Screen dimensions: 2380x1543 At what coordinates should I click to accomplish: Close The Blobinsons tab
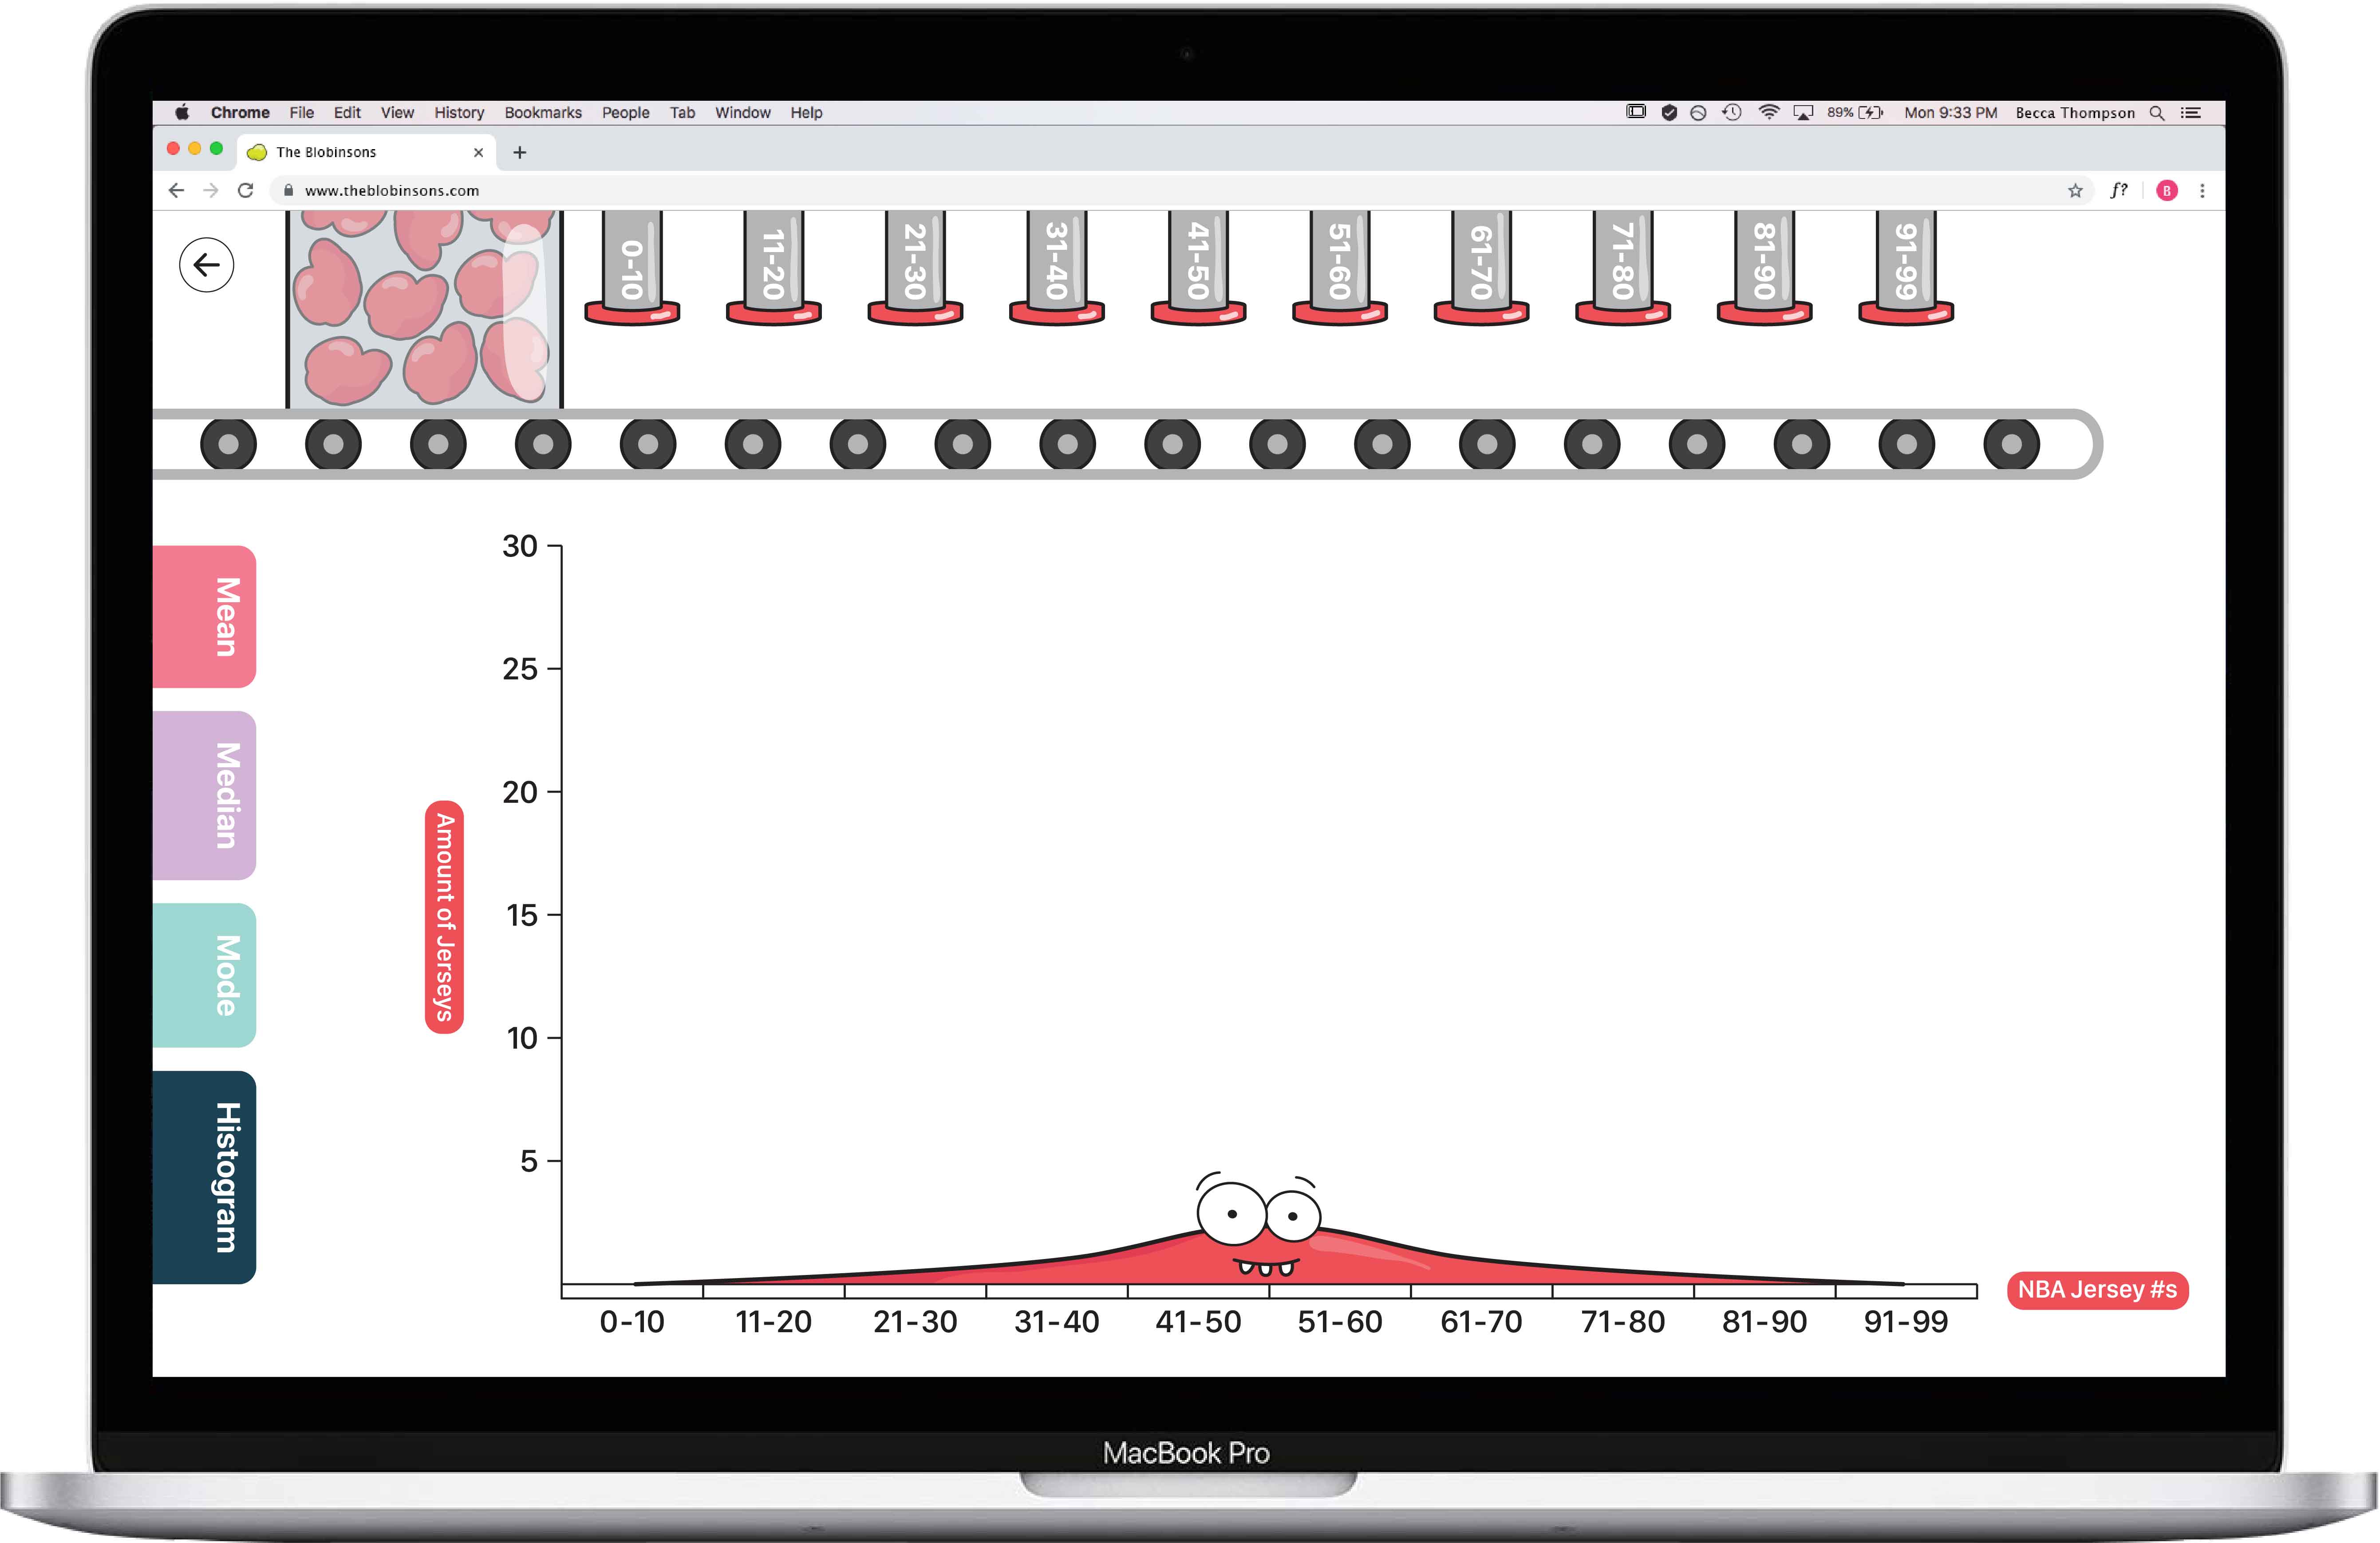478,152
